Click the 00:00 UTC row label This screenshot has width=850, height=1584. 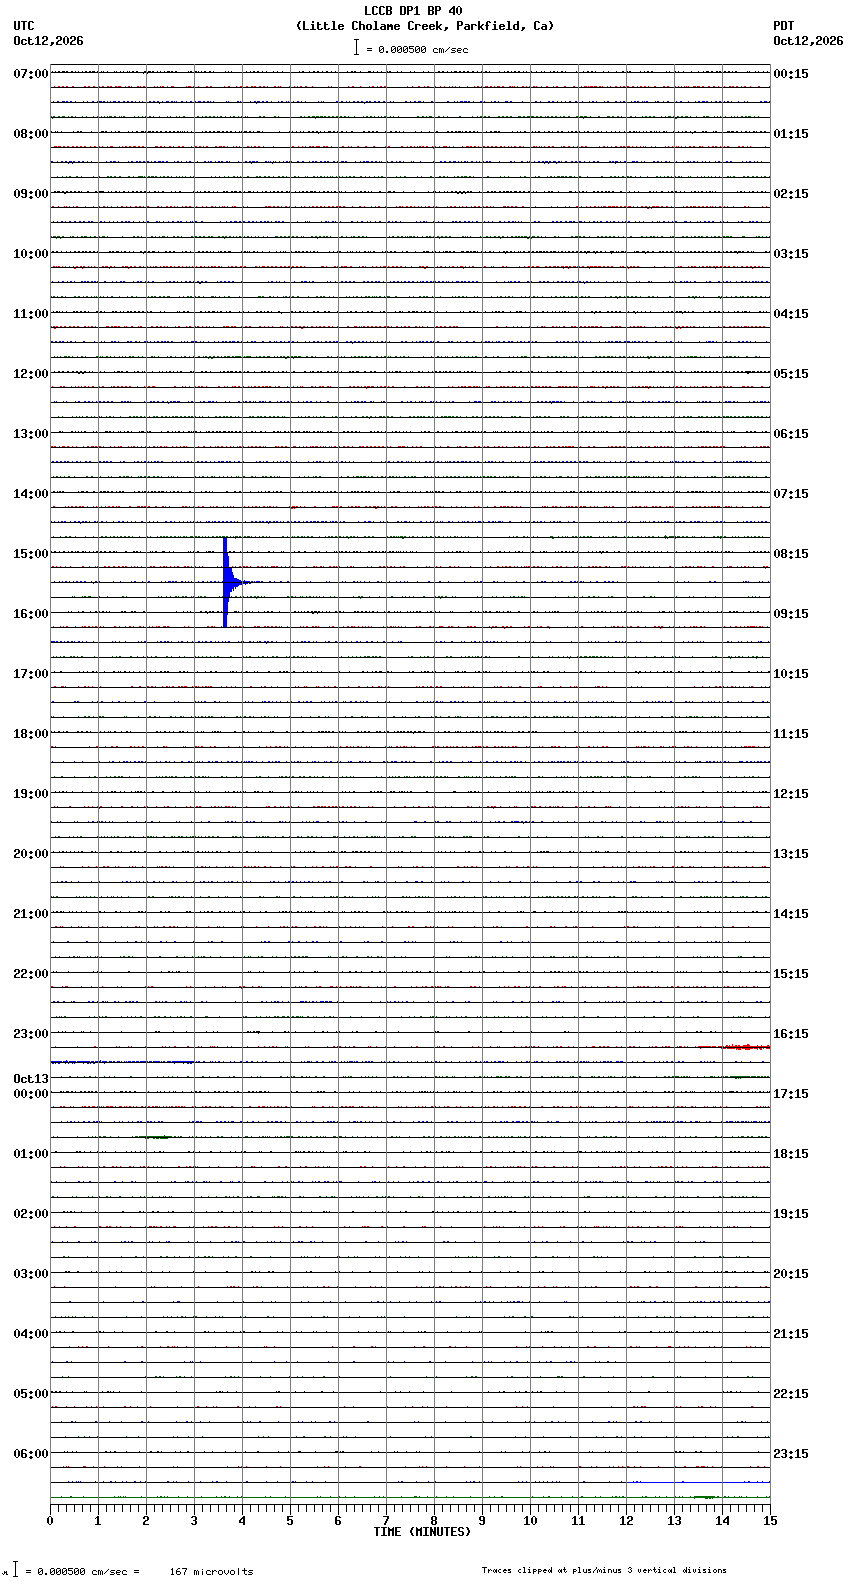click(31, 1094)
